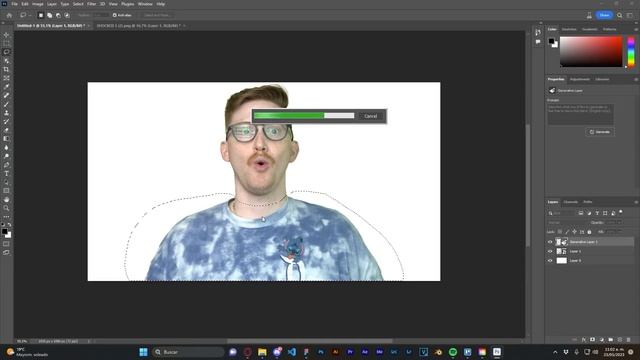Select the Hand tool
The width and height of the screenshot is (640, 360).
tap(6, 200)
